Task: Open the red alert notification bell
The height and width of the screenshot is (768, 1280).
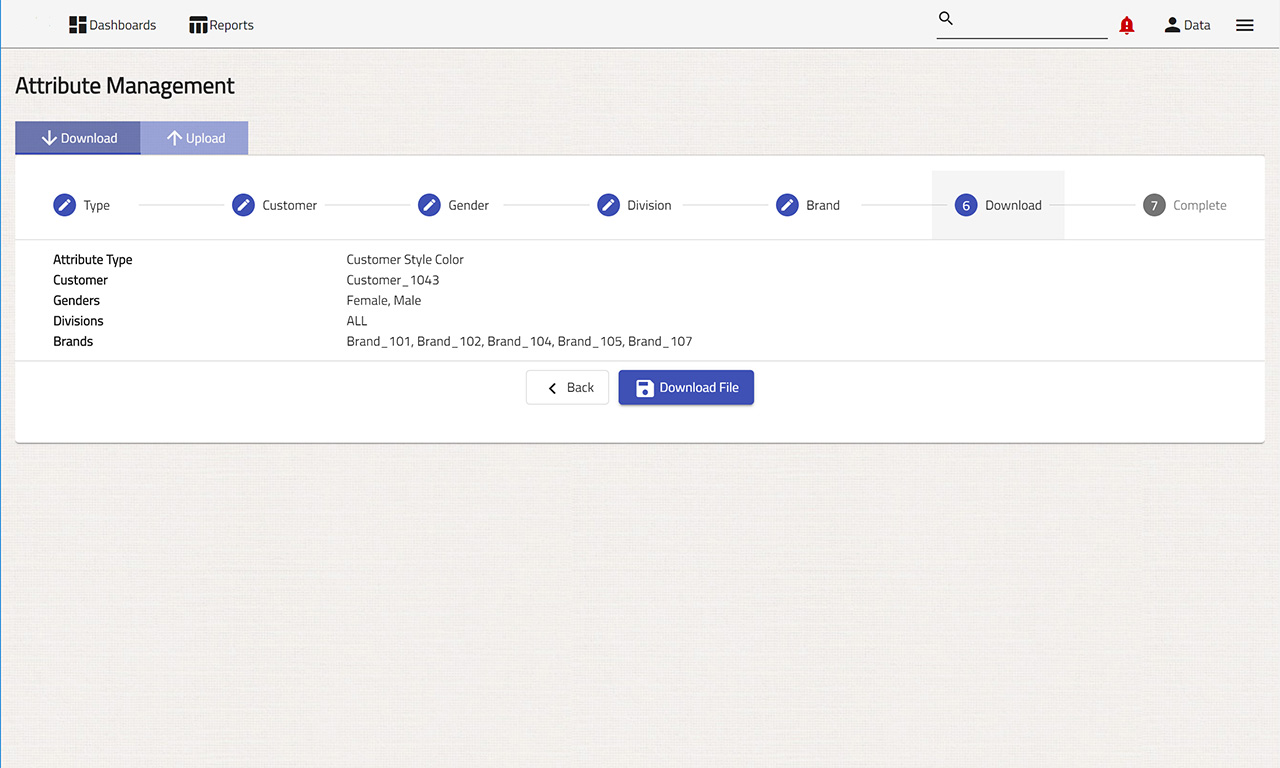Action: (1127, 26)
